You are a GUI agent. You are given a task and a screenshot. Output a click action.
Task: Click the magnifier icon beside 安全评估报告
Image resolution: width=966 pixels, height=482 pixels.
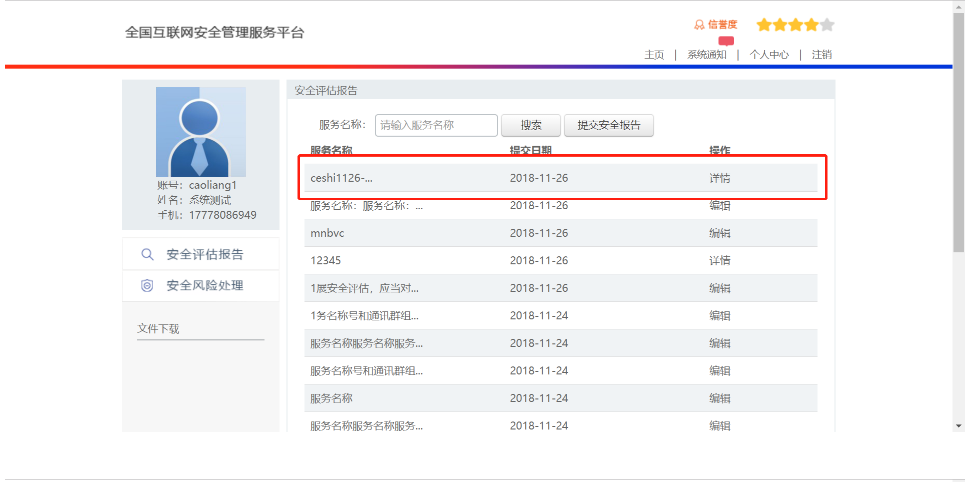147,254
